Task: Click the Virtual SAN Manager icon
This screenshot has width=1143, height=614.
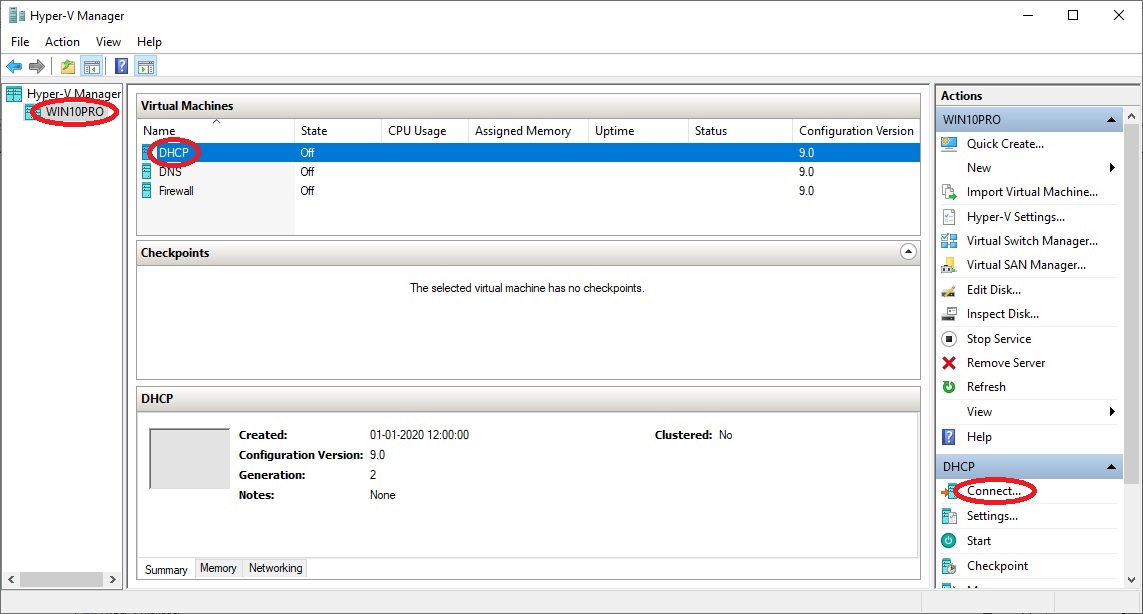Action: (949, 265)
